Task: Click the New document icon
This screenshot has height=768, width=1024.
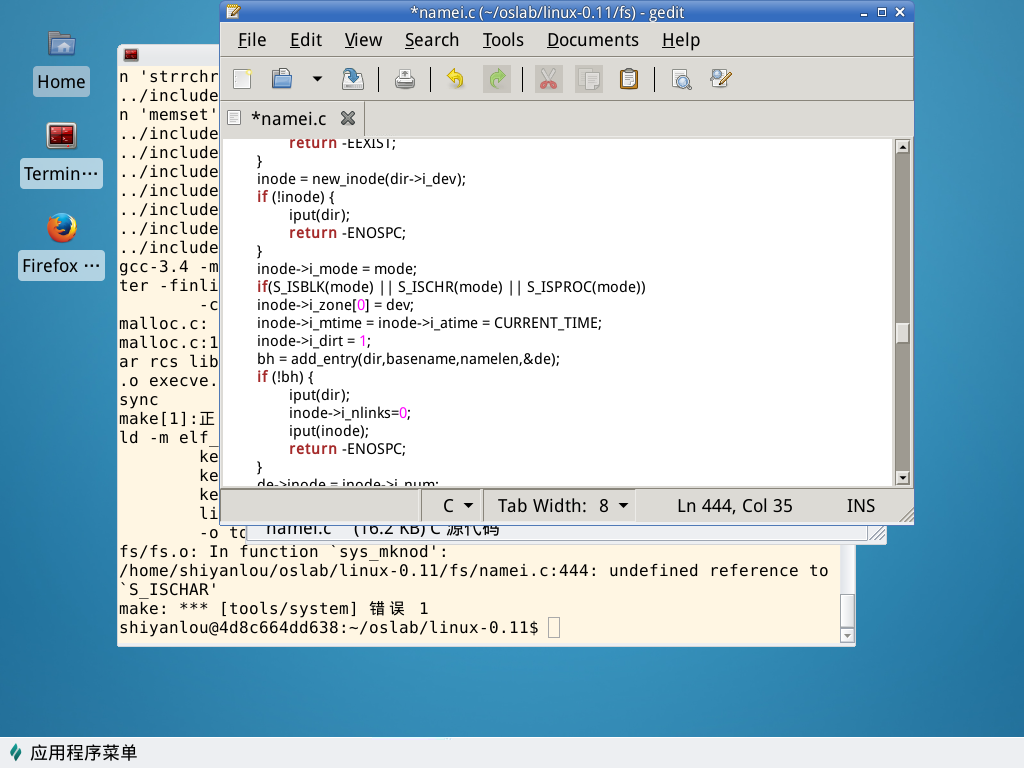Action: point(242,79)
